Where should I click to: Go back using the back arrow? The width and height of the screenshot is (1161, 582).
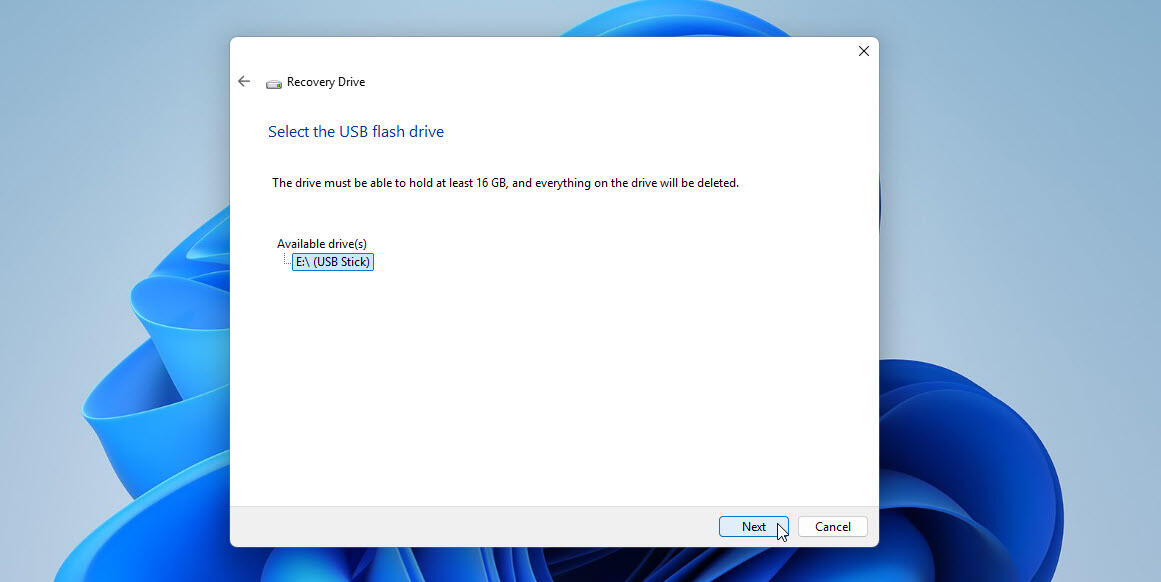coord(244,82)
